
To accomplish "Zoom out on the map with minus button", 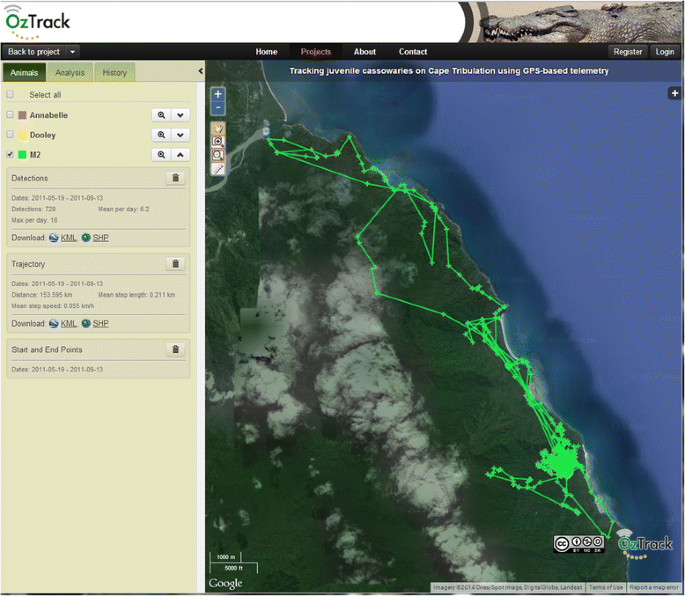I will [218, 107].
